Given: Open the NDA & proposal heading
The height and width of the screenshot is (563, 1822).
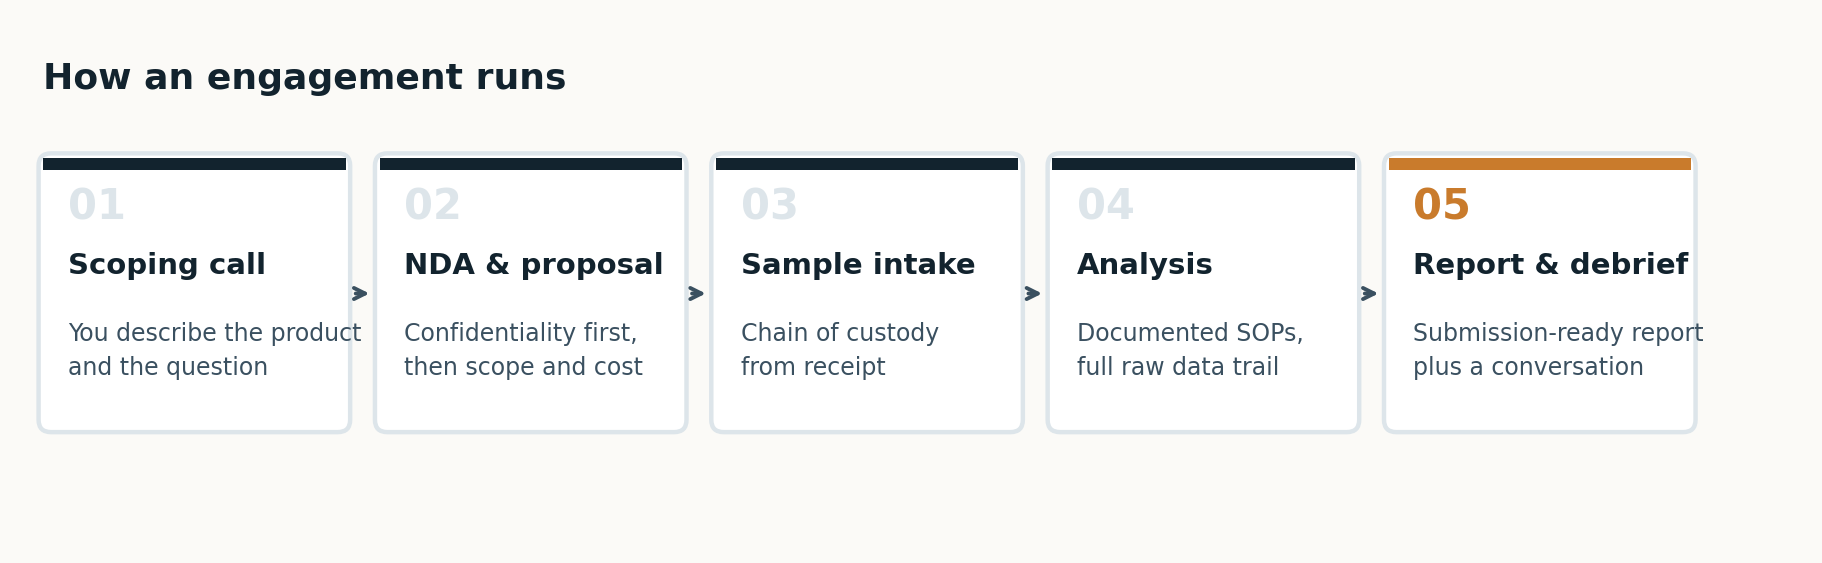Looking at the screenshot, I should point(533,265).
